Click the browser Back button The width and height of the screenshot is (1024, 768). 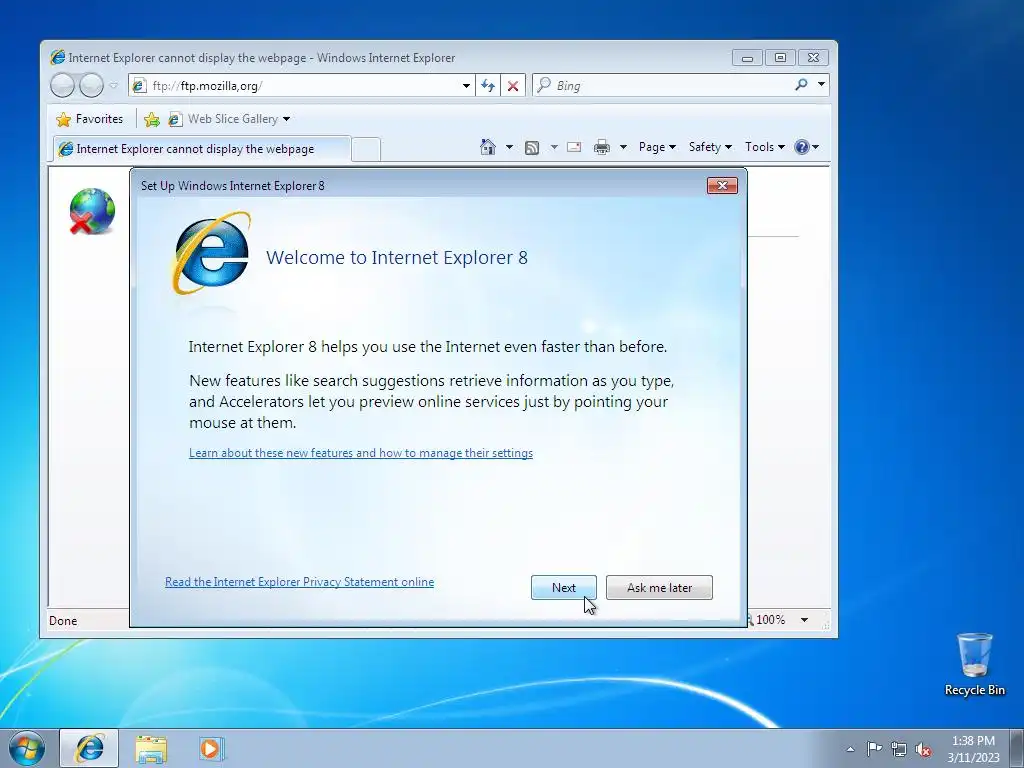coord(62,85)
